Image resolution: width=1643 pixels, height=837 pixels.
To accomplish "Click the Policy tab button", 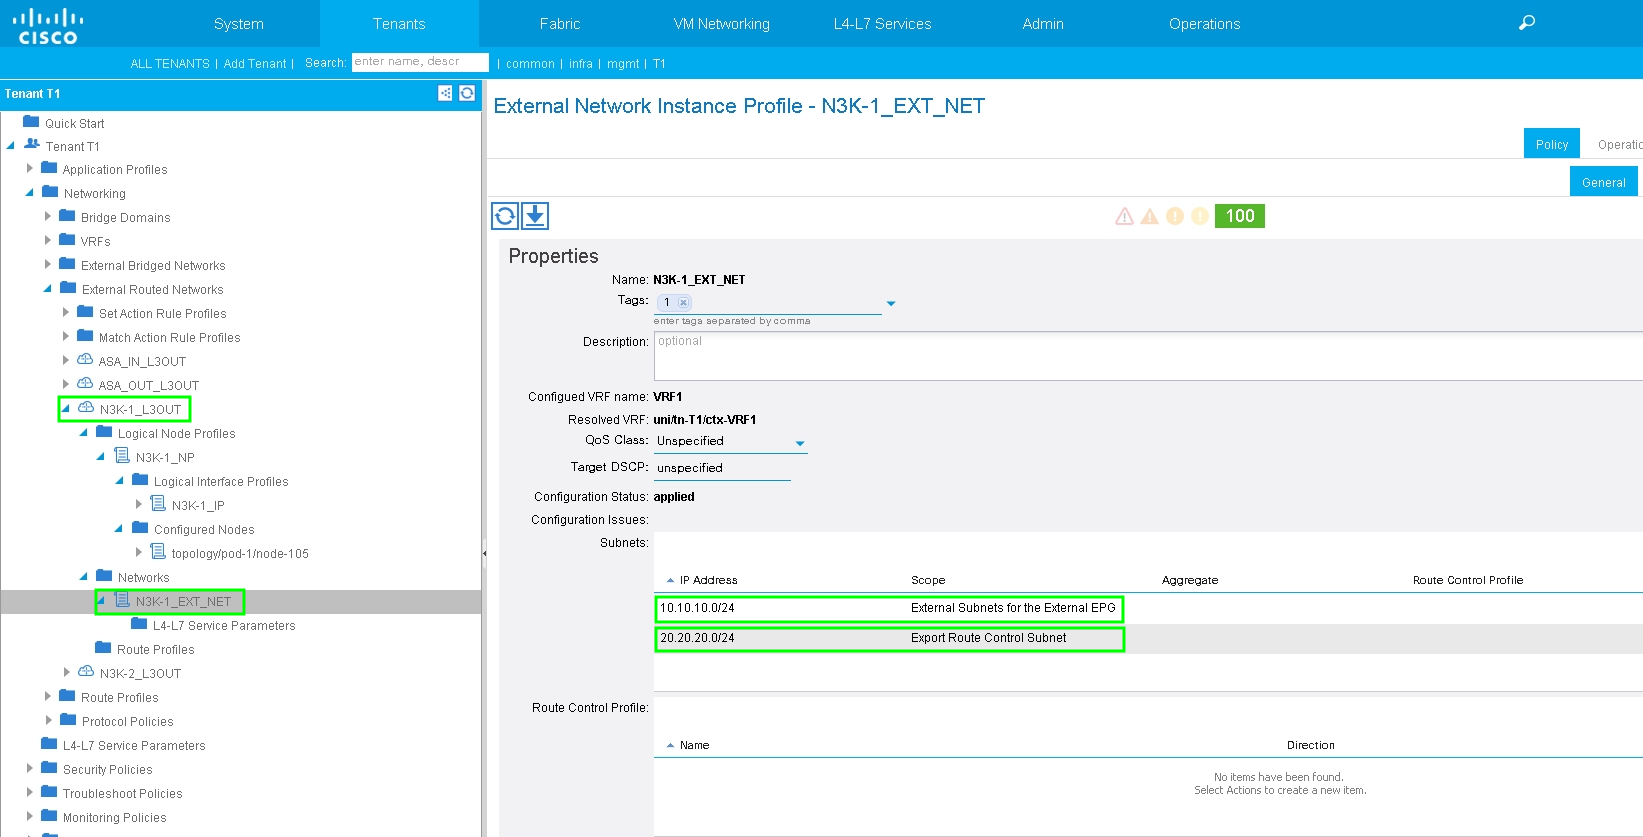I will tap(1551, 144).
